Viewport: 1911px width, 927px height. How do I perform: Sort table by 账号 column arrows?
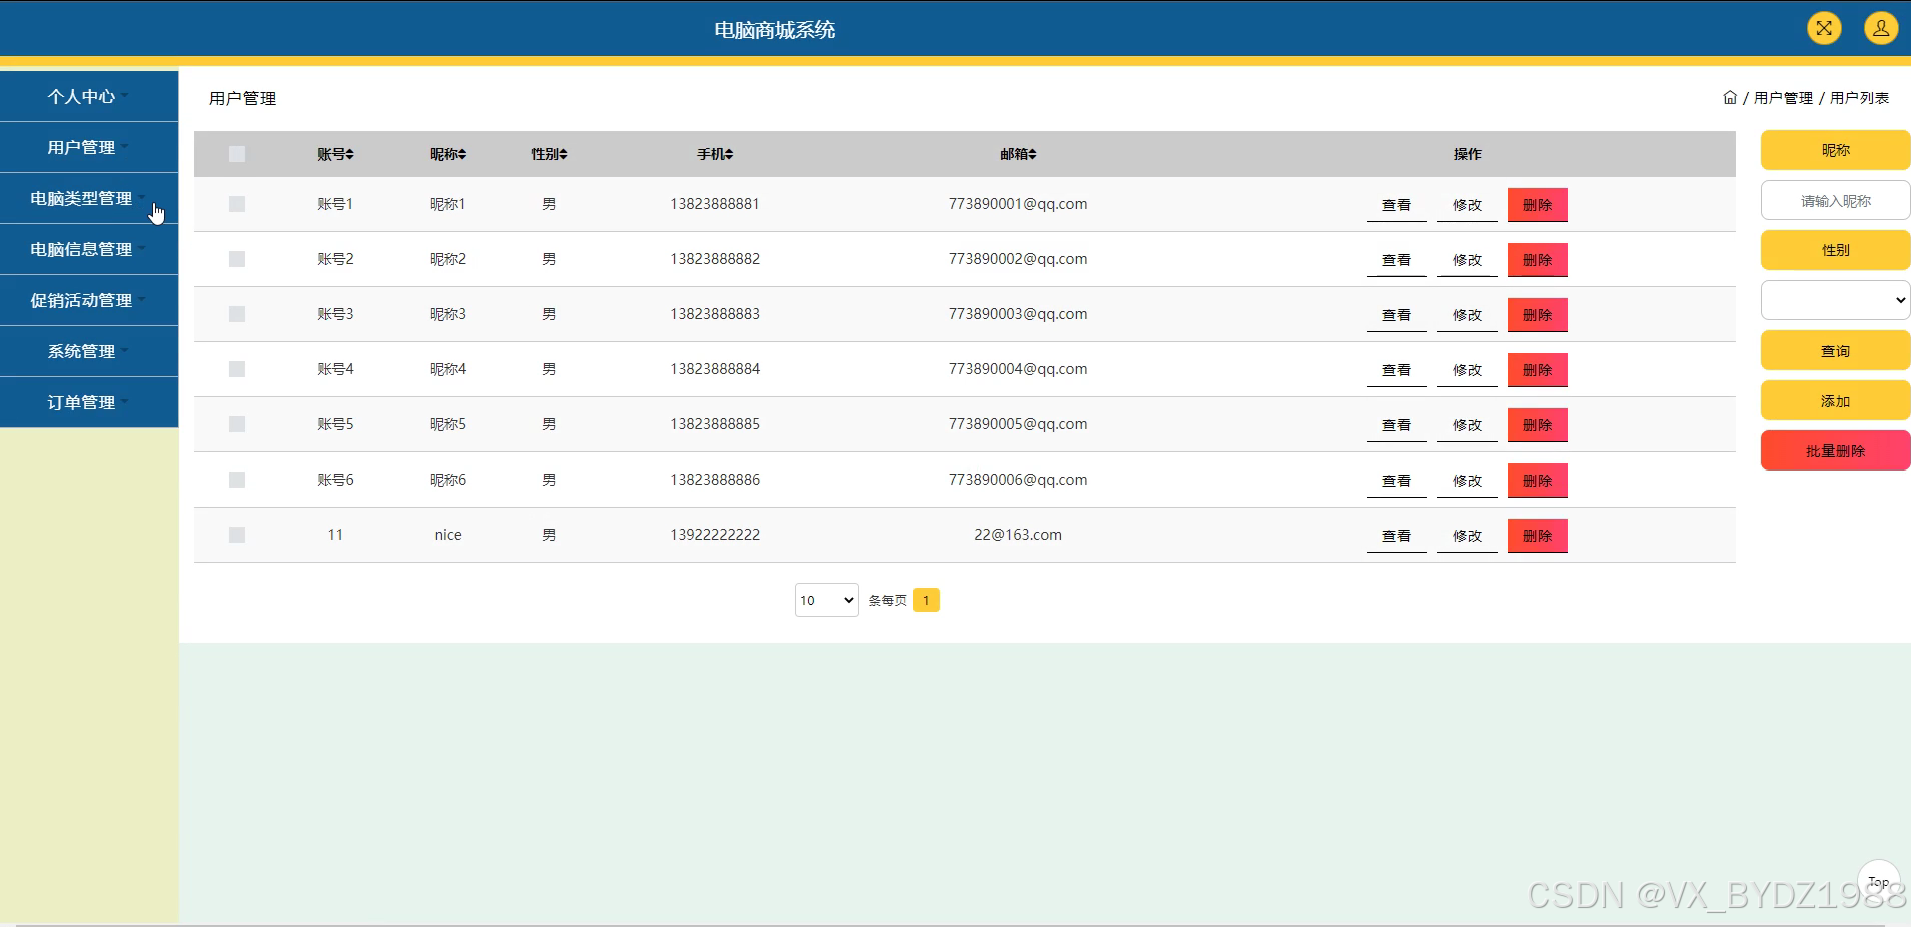[x=350, y=154]
